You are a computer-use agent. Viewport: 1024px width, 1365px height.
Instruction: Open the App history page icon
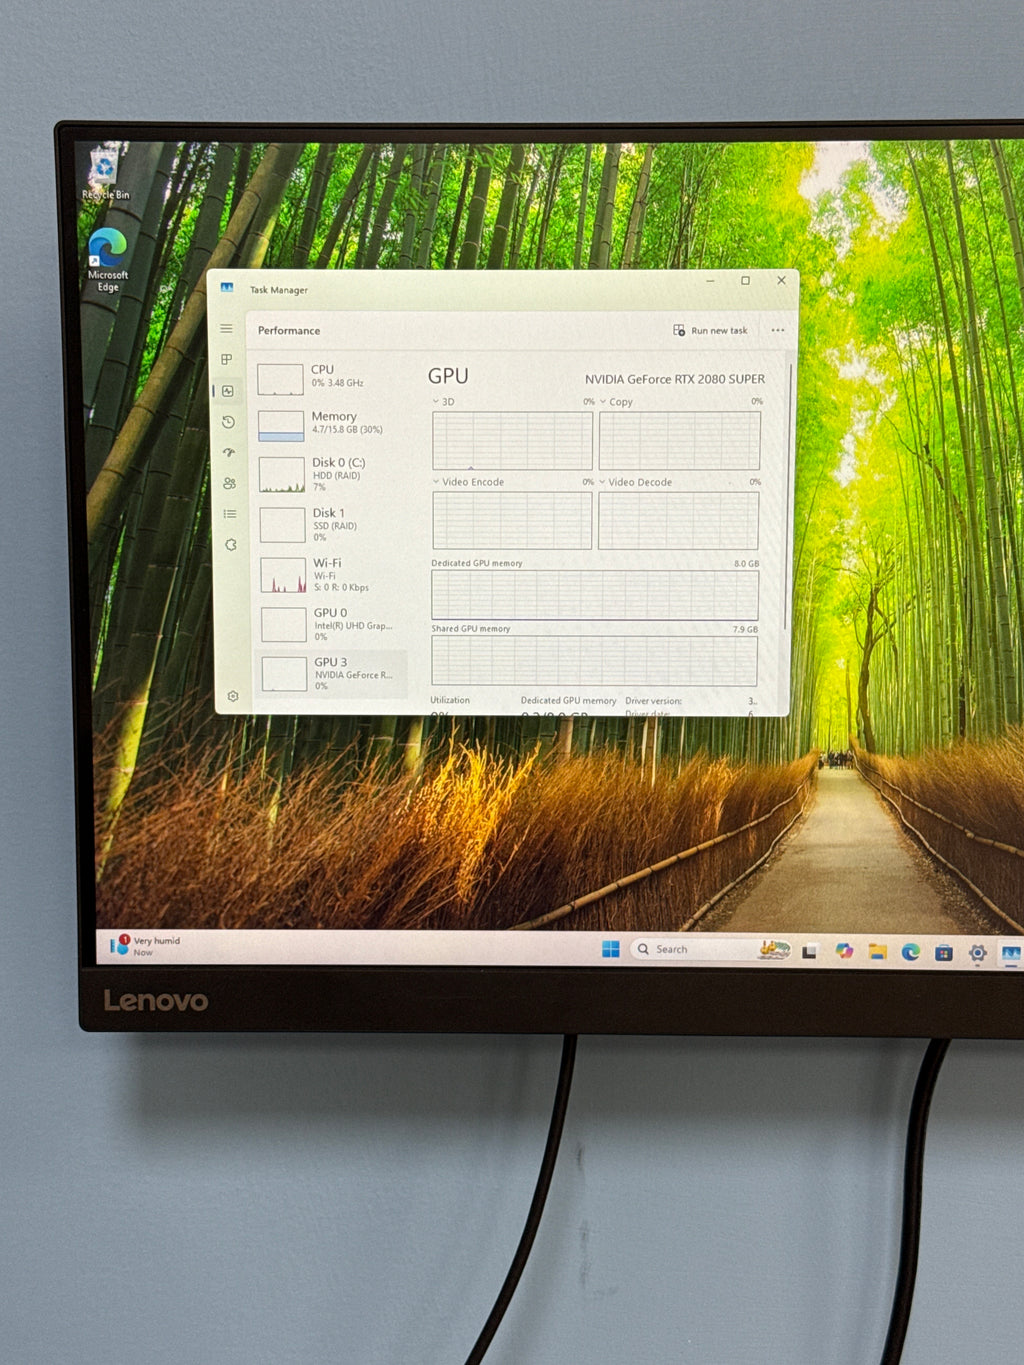[228, 422]
